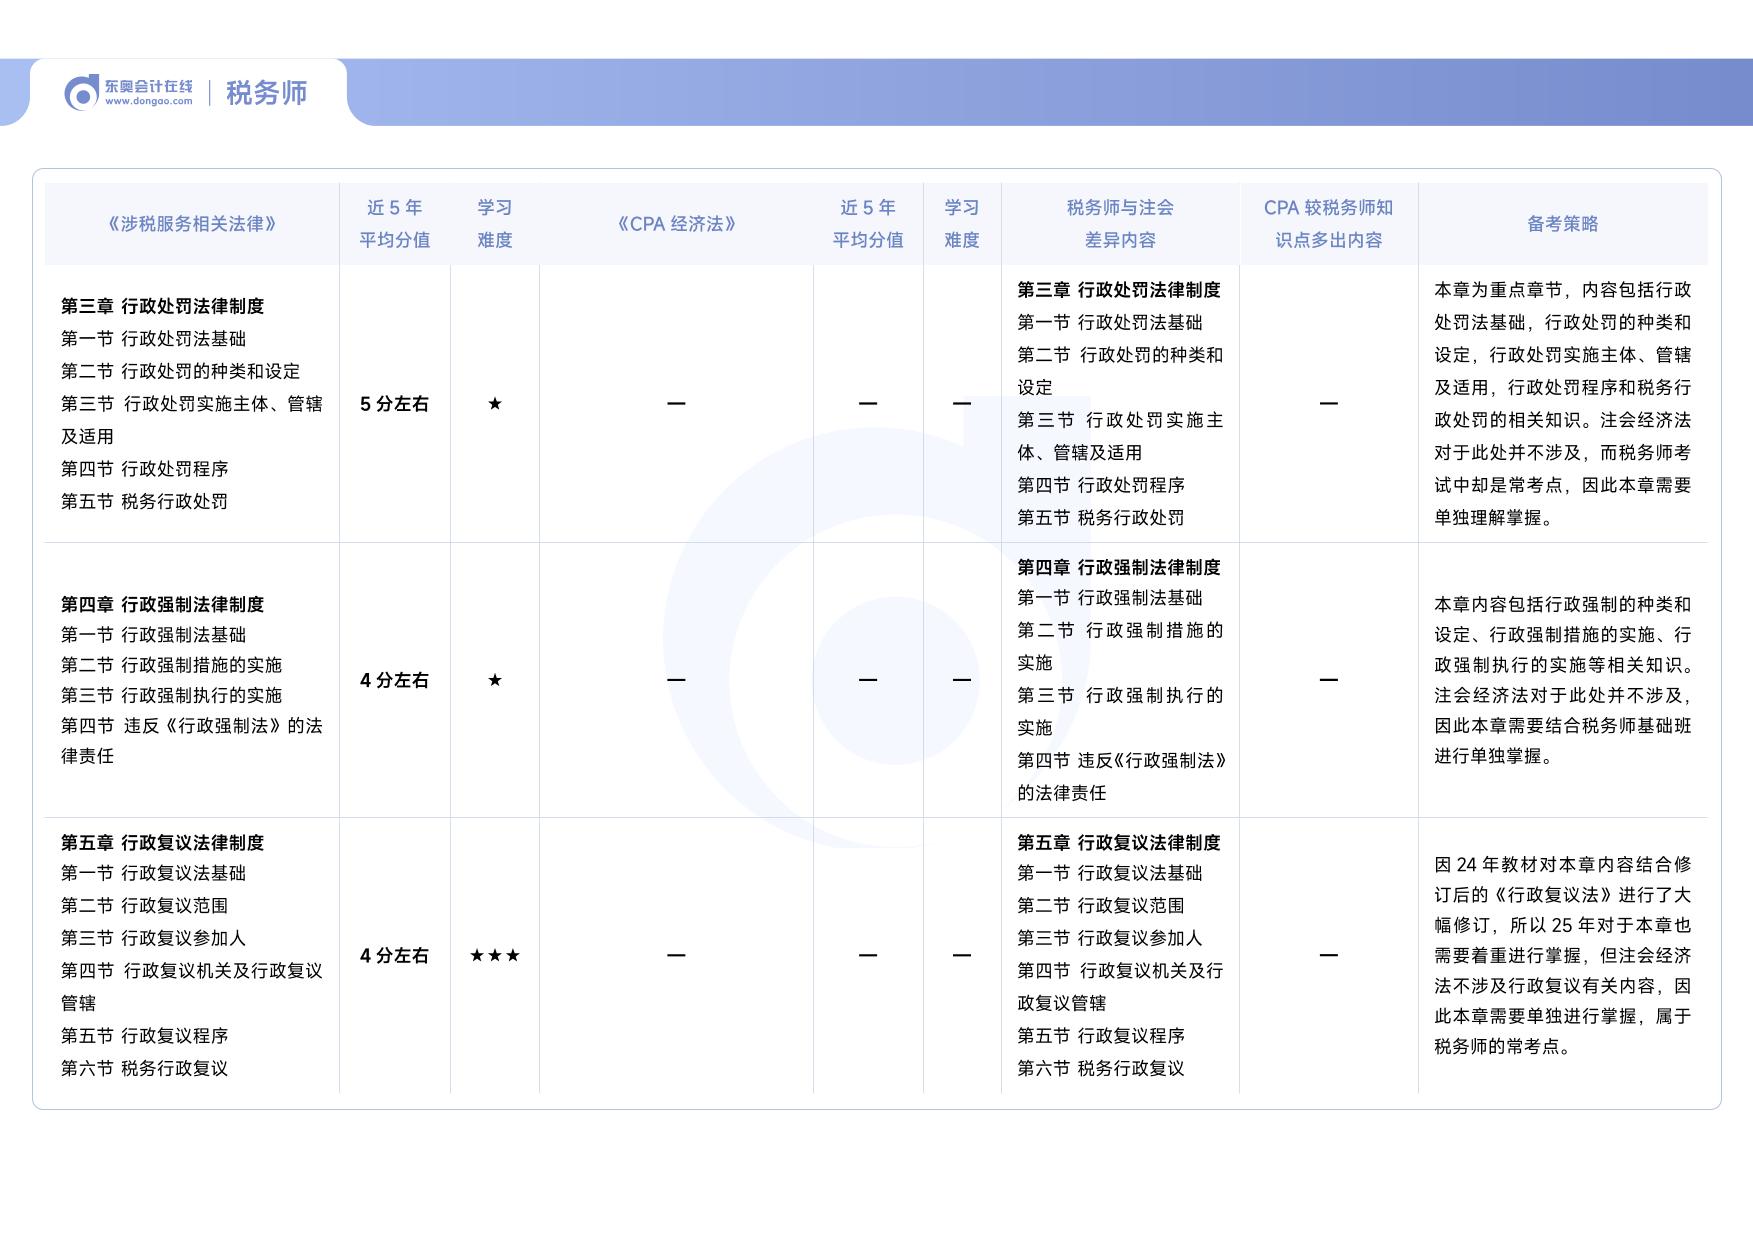Select the 5 分左右 score cell

(x=394, y=404)
